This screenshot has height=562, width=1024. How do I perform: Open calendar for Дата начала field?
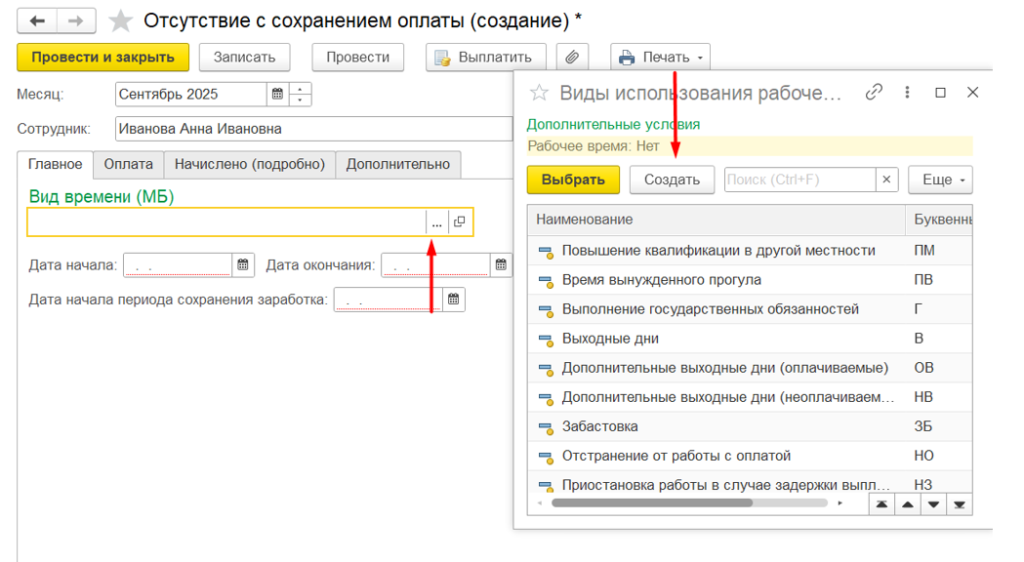pos(243,265)
